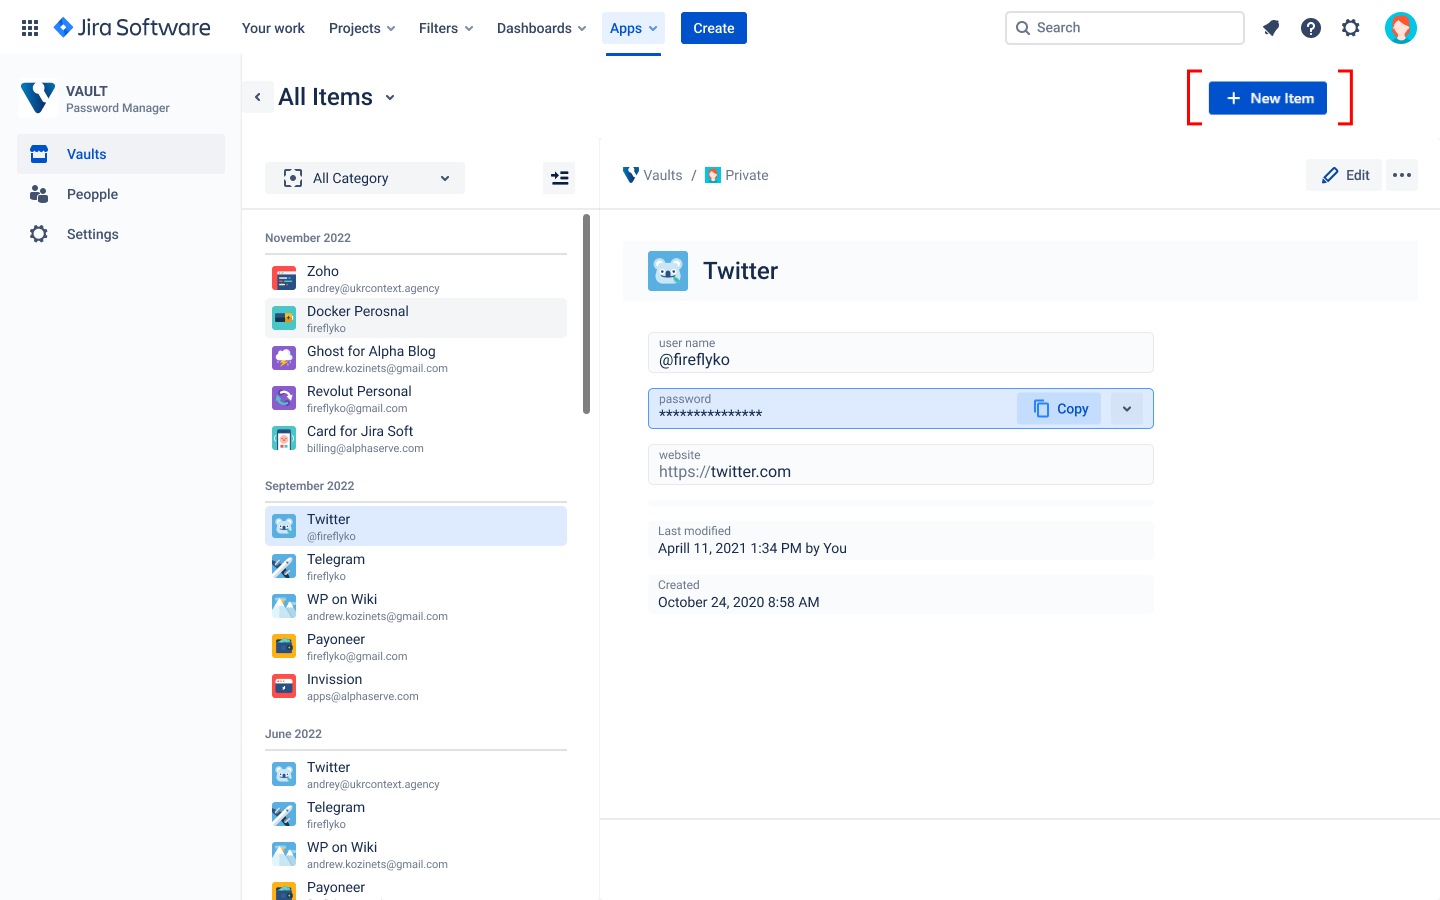Open Jira settings gear in top bar
1440x900 pixels.
pos(1351,28)
